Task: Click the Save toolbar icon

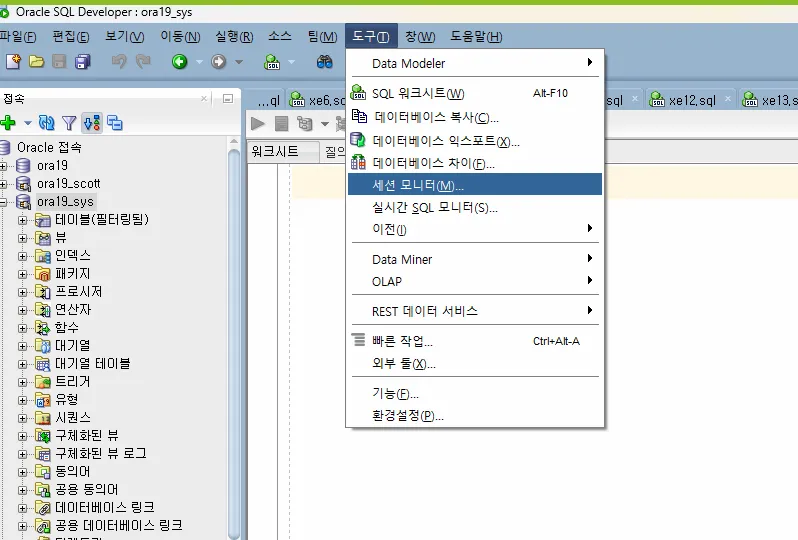Action: (x=60, y=62)
